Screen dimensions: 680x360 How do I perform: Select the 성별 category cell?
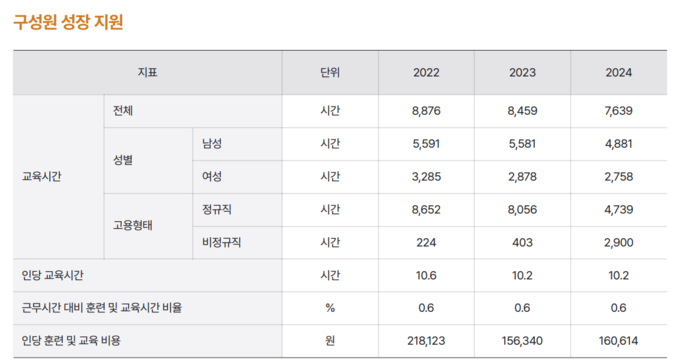point(123,160)
